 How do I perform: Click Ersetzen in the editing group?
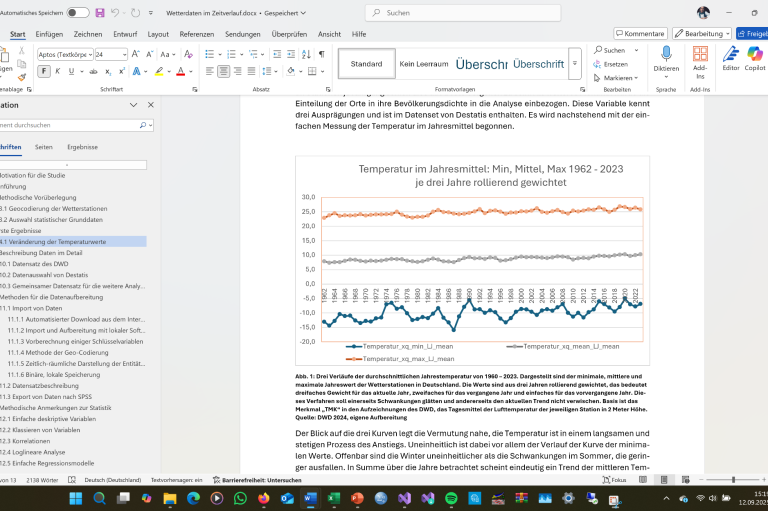click(x=615, y=64)
